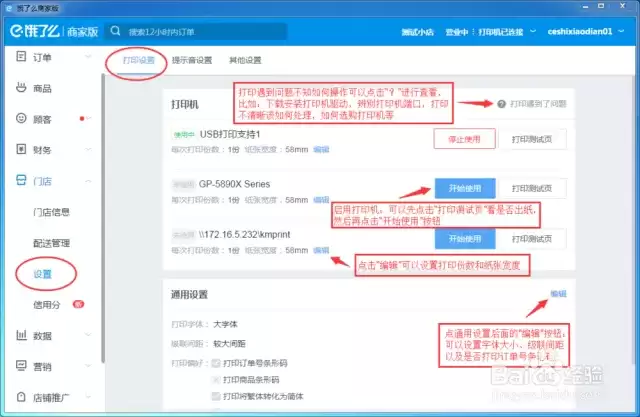Image resolution: width=640 pixels, height=417 pixels.
Task: Enable the 打印将繁体转化为简体 checkbox
Action: click(216, 396)
